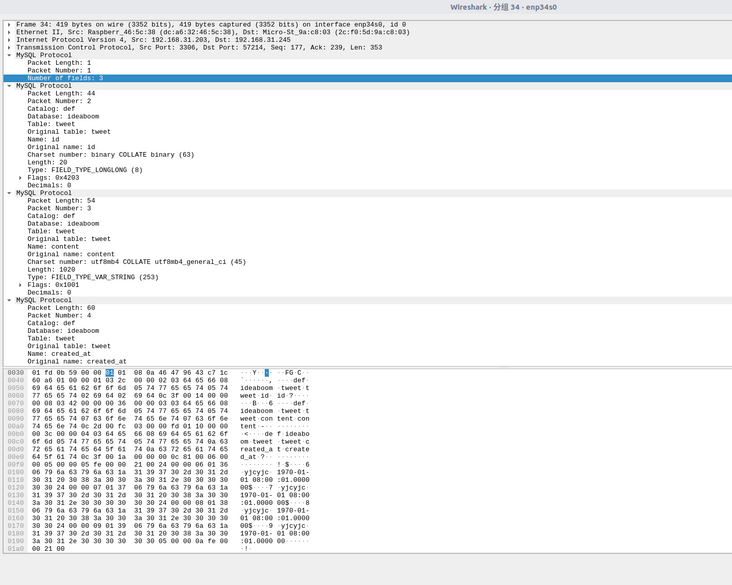The height and width of the screenshot is (585, 732).
Task: Select the Number of fields: 3 row
Action: click(x=65, y=78)
